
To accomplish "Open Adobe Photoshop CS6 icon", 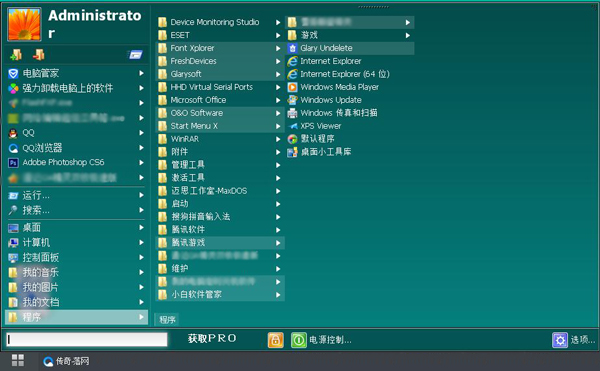I will coord(13,163).
